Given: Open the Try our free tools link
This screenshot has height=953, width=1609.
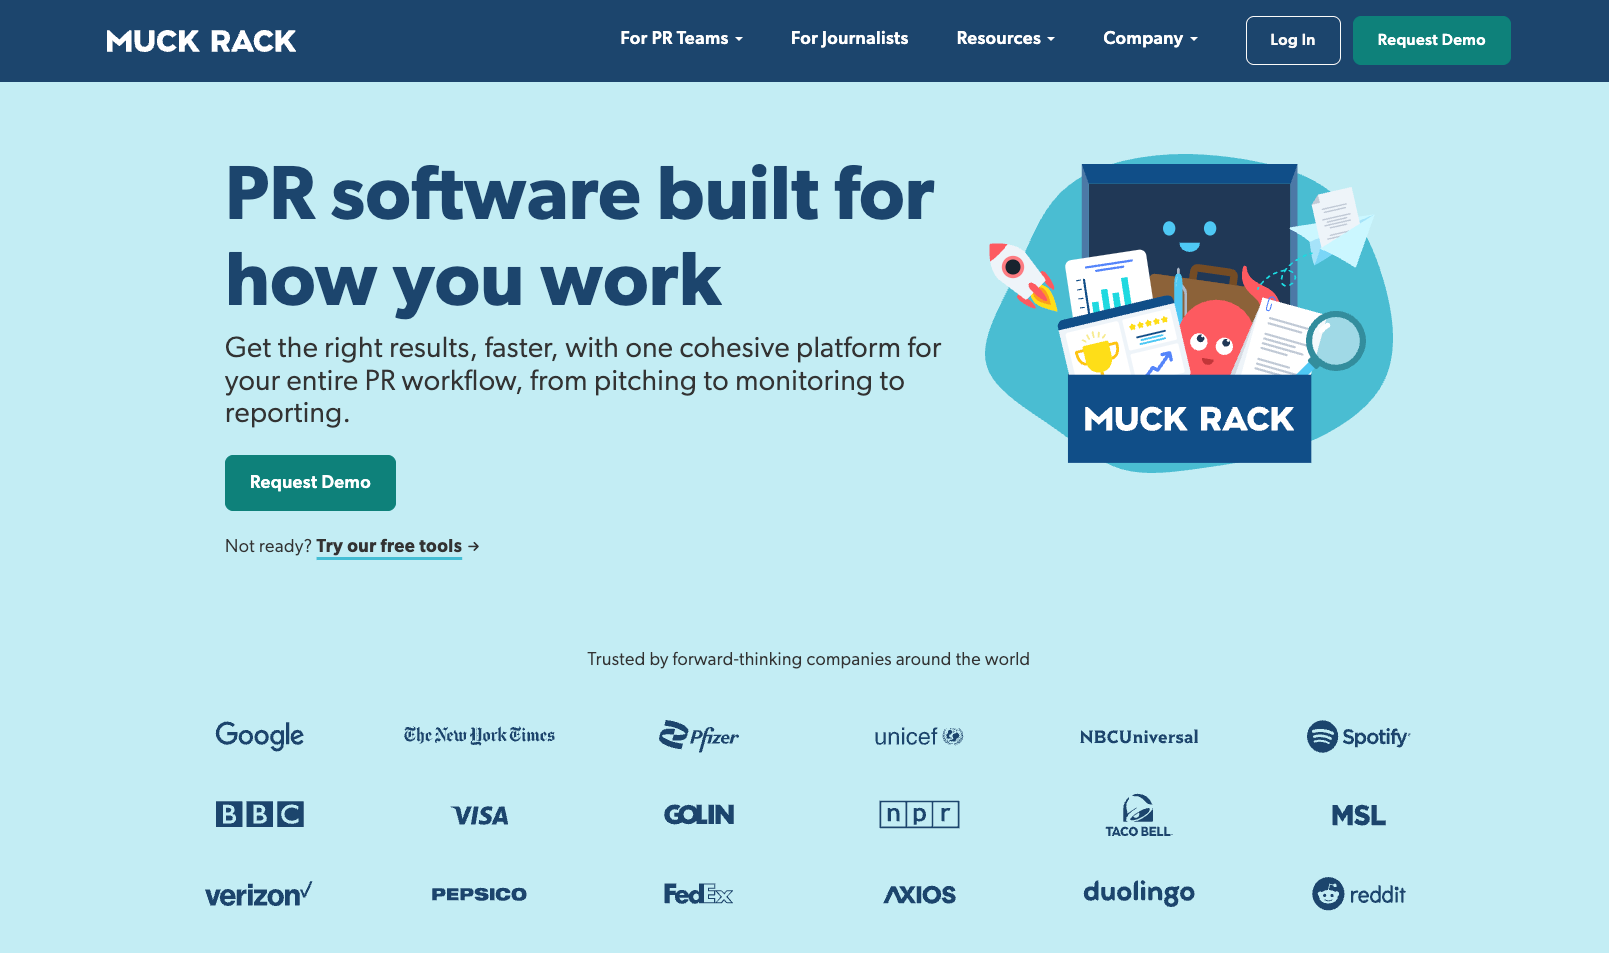Looking at the screenshot, I should (389, 546).
